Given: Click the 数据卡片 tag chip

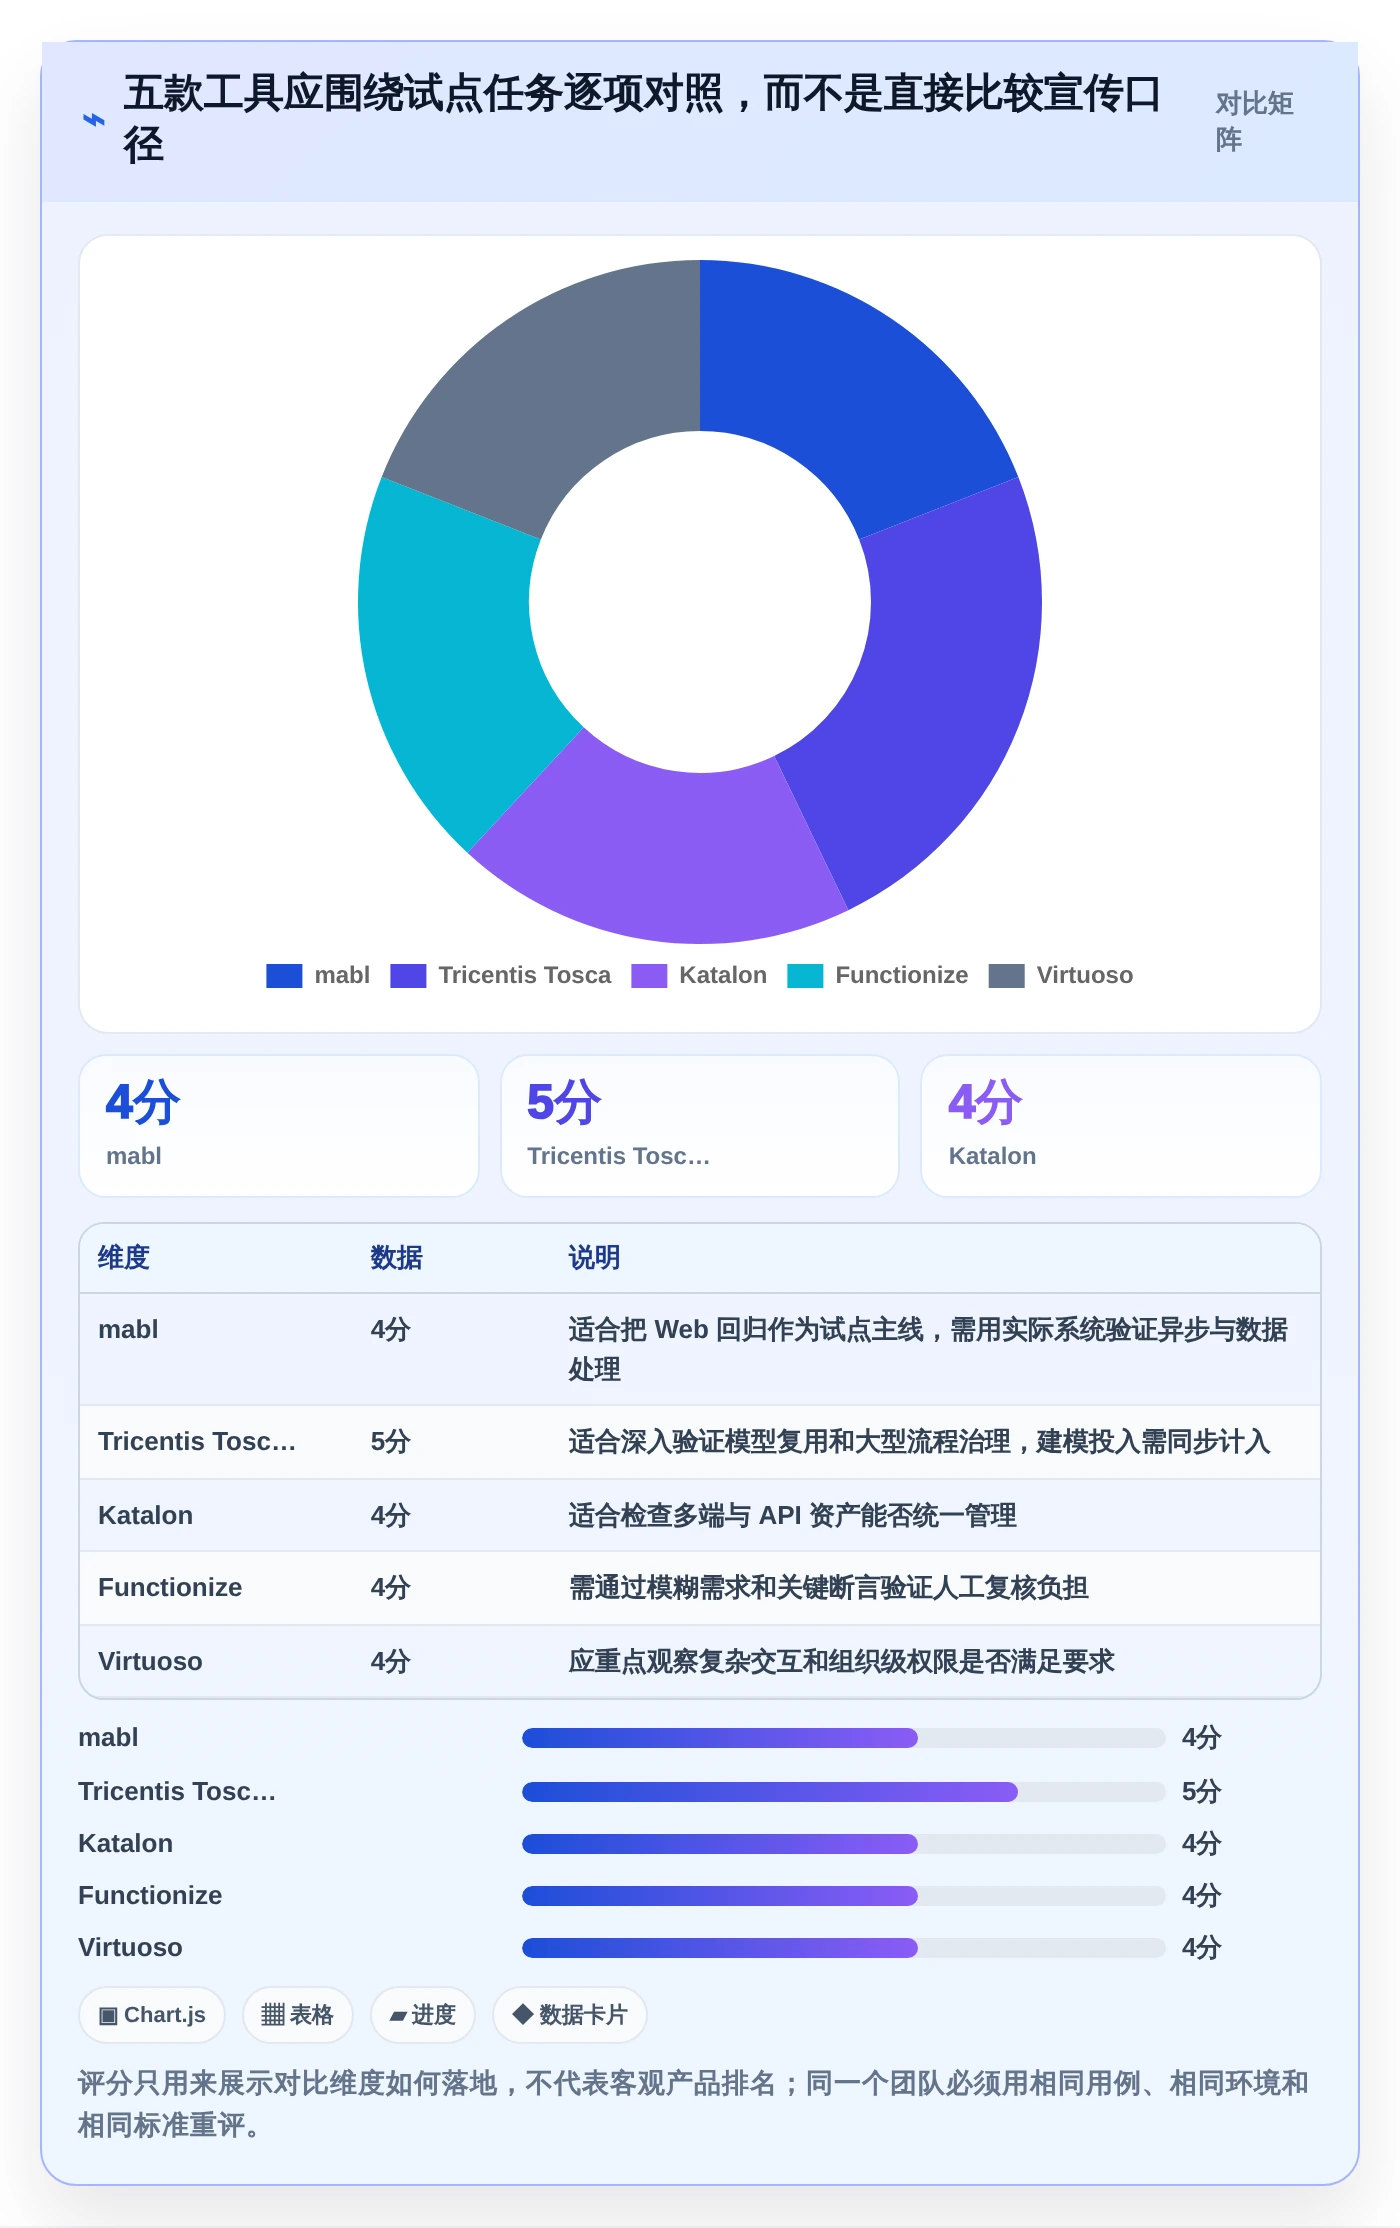Looking at the screenshot, I should coord(570,2015).
